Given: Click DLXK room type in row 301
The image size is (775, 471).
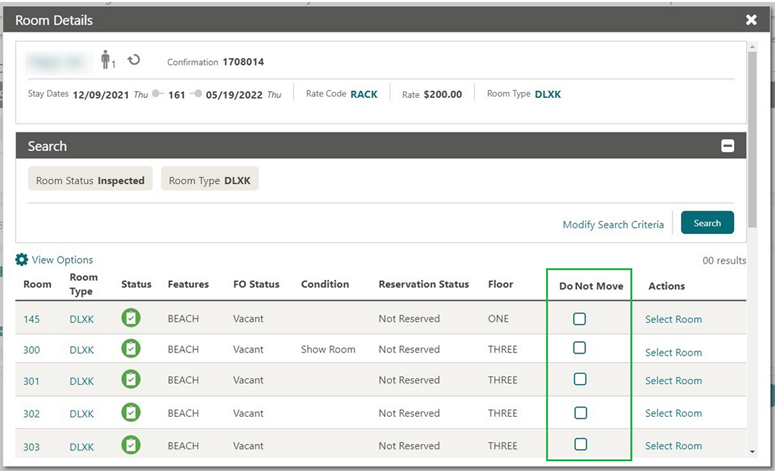Looking at the screenshot, I should (x=82, y=381).
